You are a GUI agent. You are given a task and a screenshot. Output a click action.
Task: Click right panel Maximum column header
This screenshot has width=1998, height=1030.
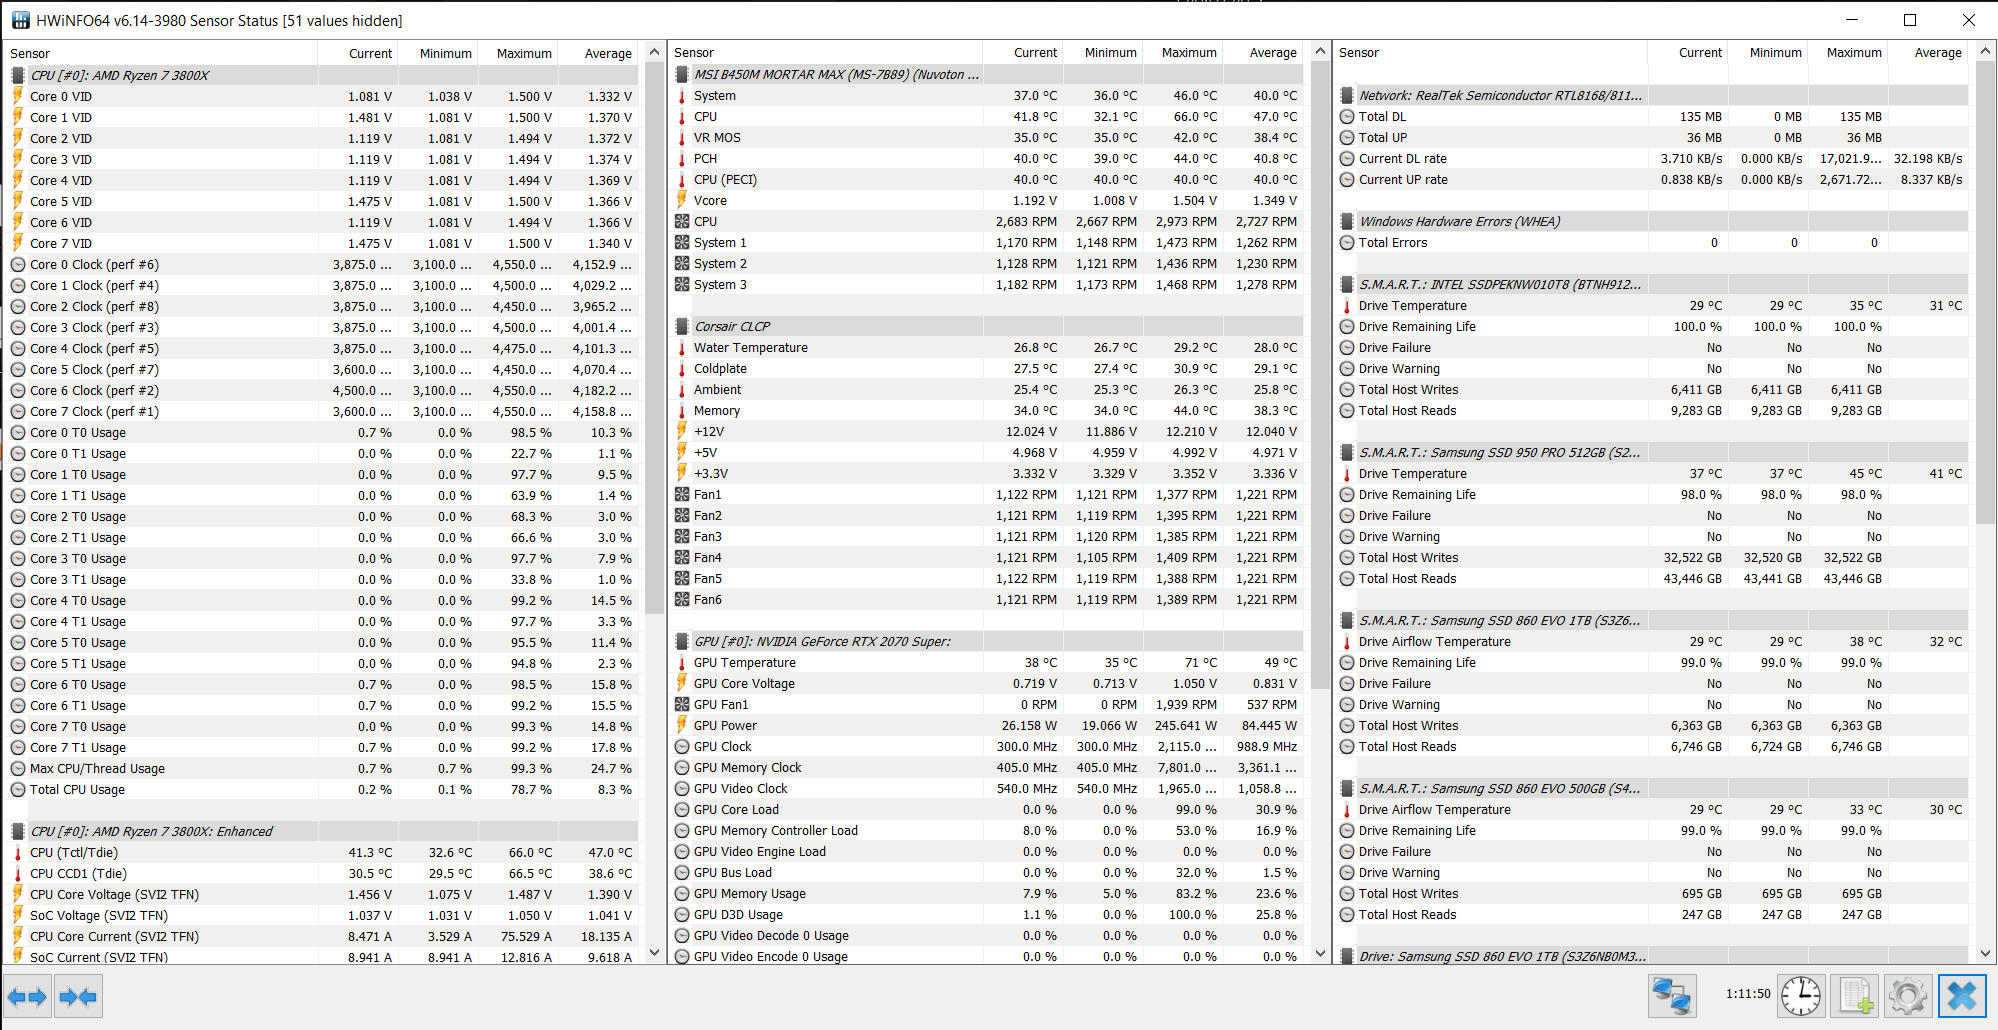1847,53
